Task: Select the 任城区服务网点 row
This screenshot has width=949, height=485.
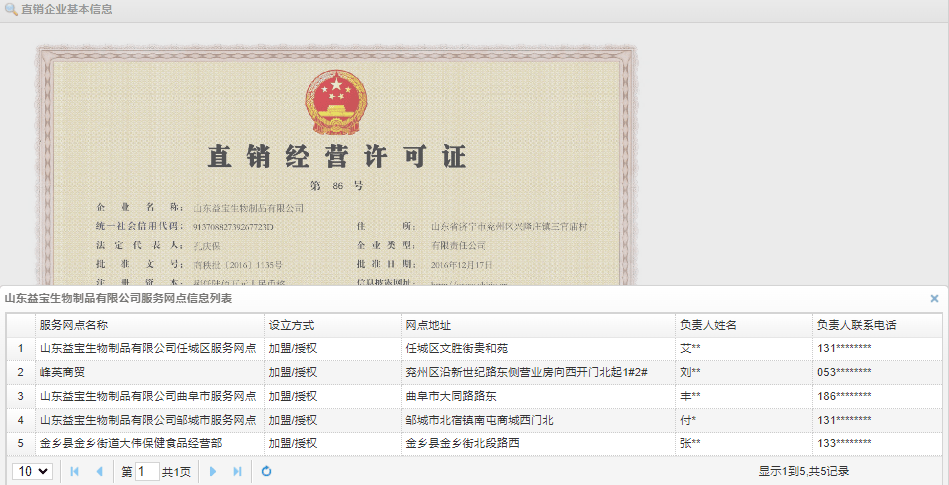Action: tap(148, 348)
